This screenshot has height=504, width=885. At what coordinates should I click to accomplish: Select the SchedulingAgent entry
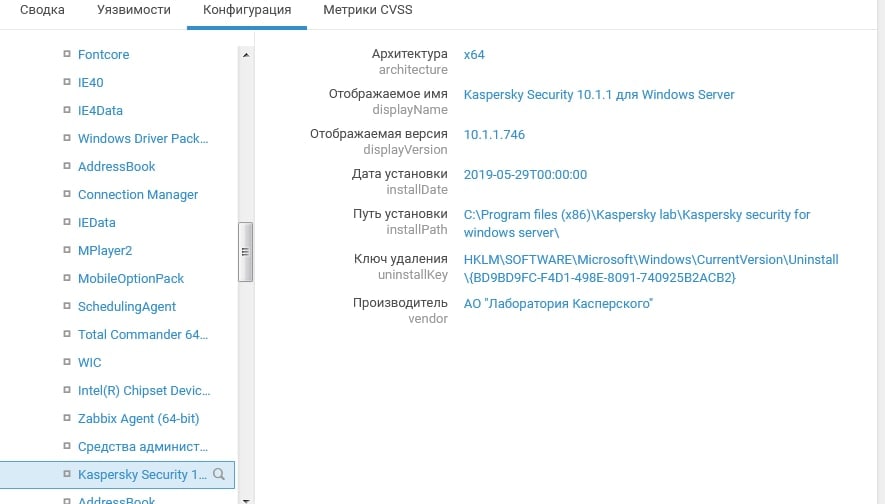click(x=127, y=306)
